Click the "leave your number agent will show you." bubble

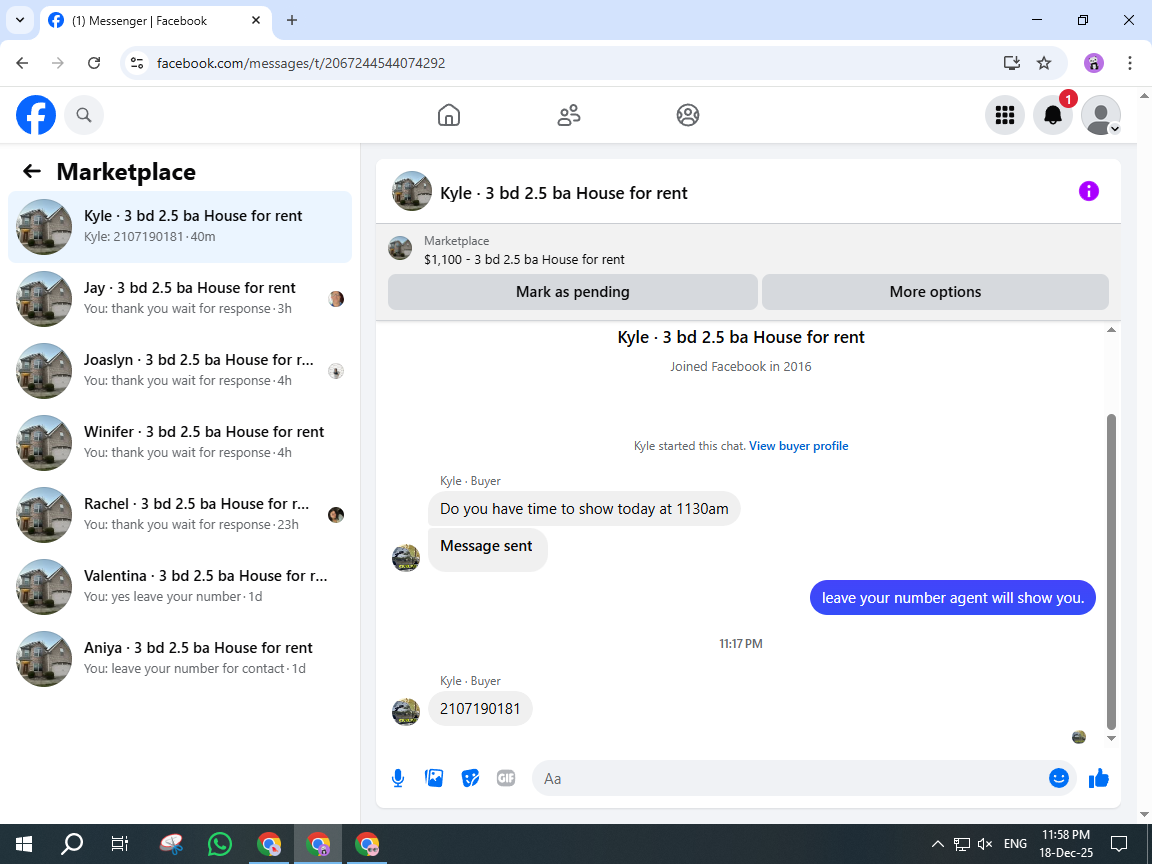click(x=952, y=598)
